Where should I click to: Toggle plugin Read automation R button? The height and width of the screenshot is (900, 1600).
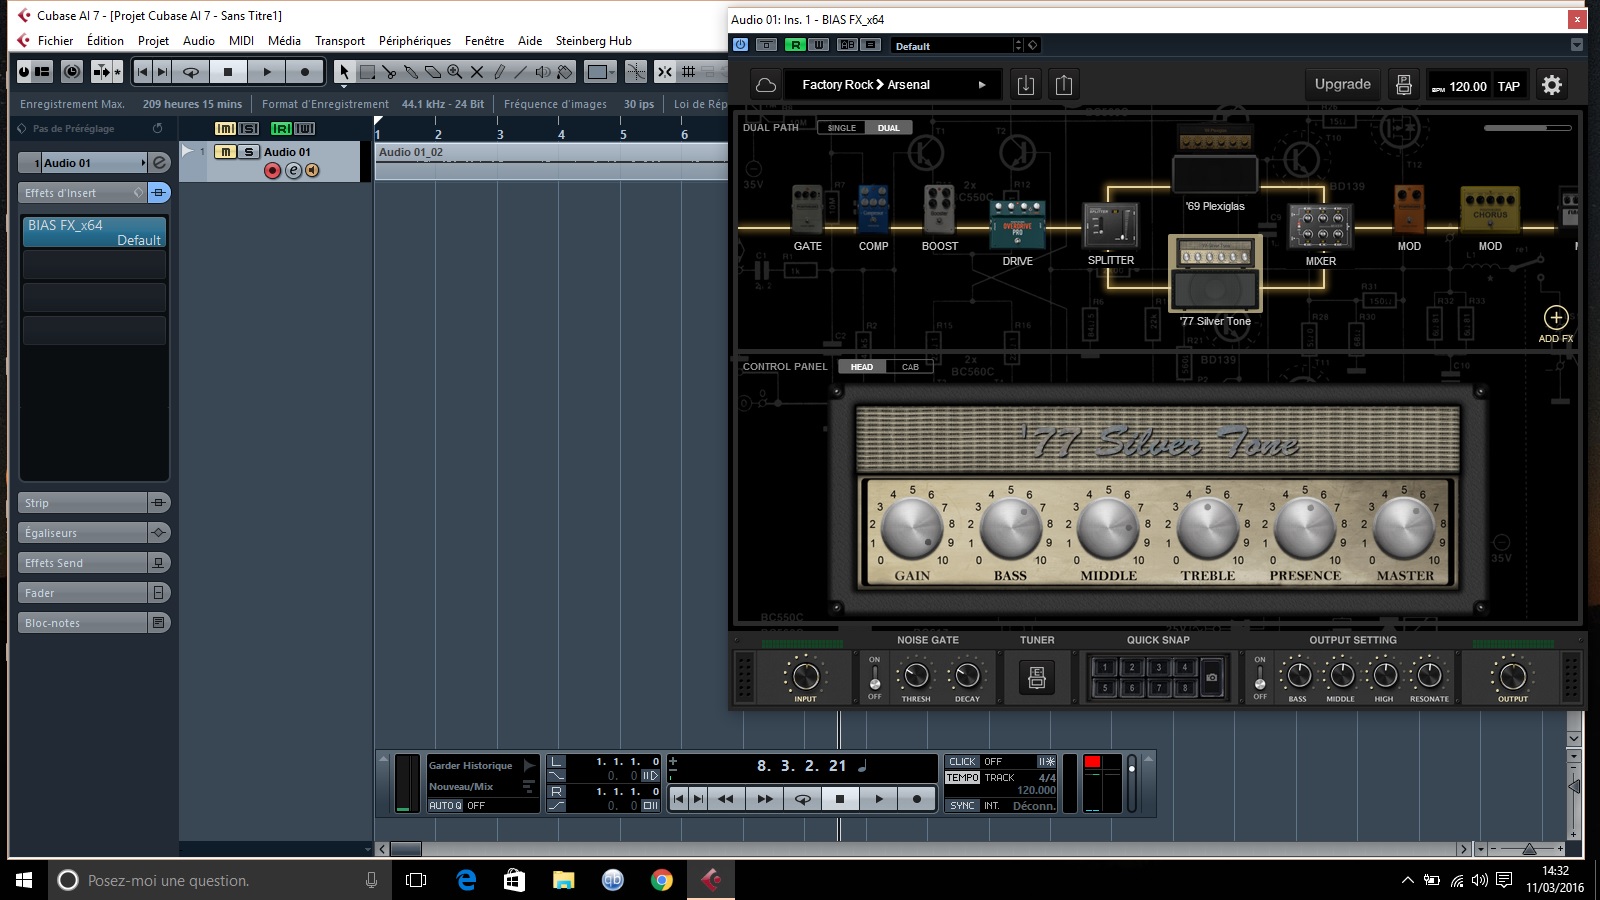[x=795, y=45]
